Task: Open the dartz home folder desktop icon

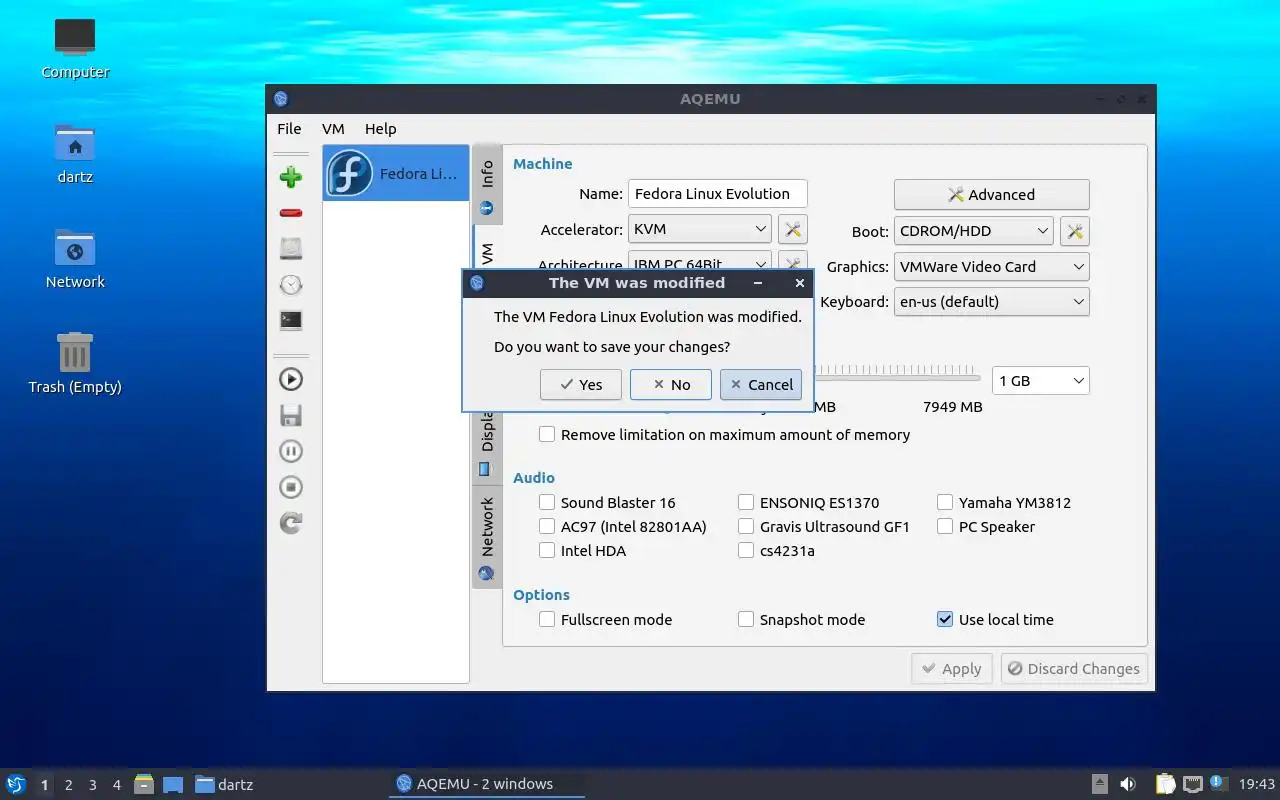Action: pos(75,153)
